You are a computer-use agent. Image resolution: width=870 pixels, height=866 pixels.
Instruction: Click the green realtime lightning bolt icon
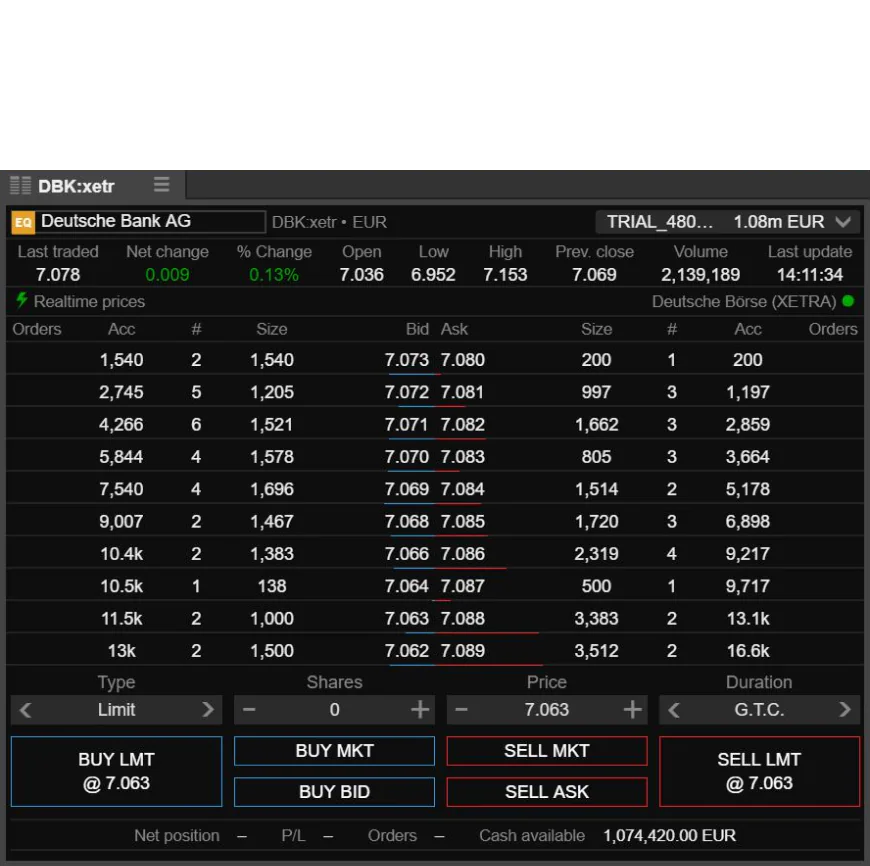22,300
